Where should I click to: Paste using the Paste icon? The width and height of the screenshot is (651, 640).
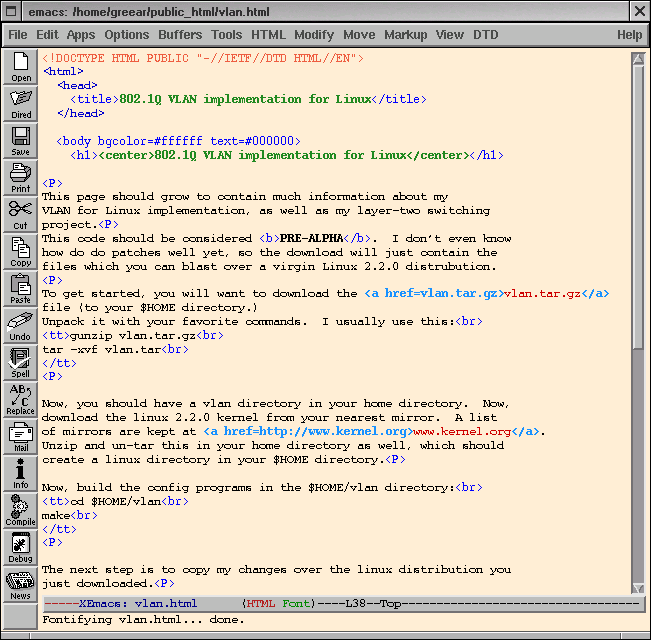point(21,289)
